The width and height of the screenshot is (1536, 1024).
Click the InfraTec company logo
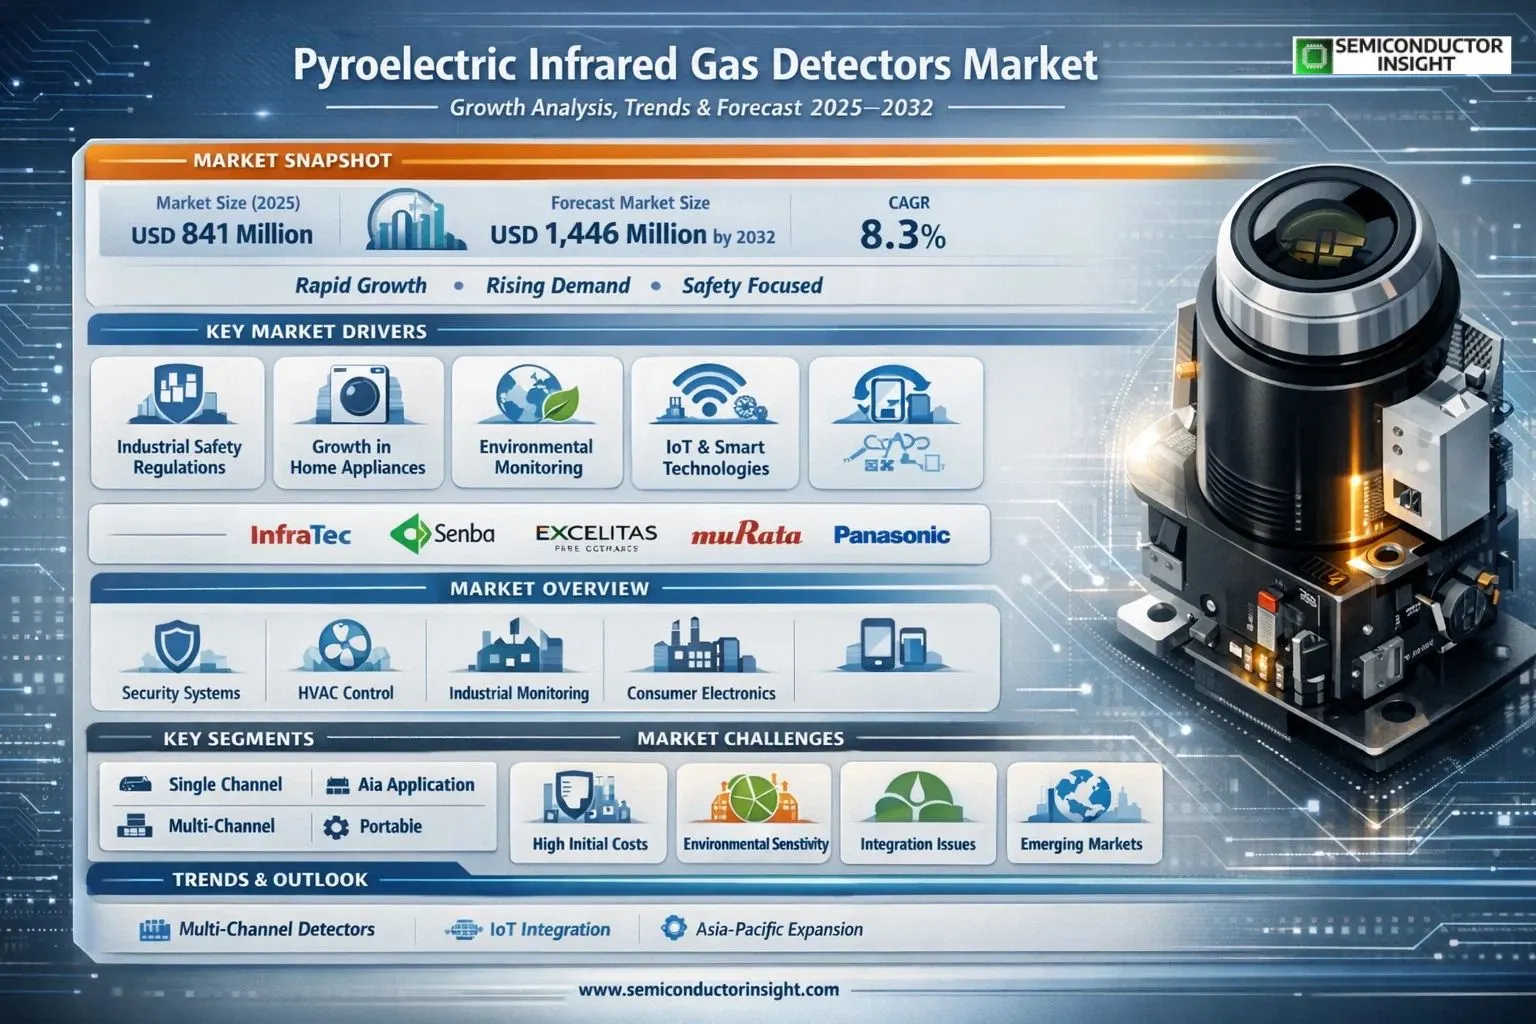tap(300, 535)
